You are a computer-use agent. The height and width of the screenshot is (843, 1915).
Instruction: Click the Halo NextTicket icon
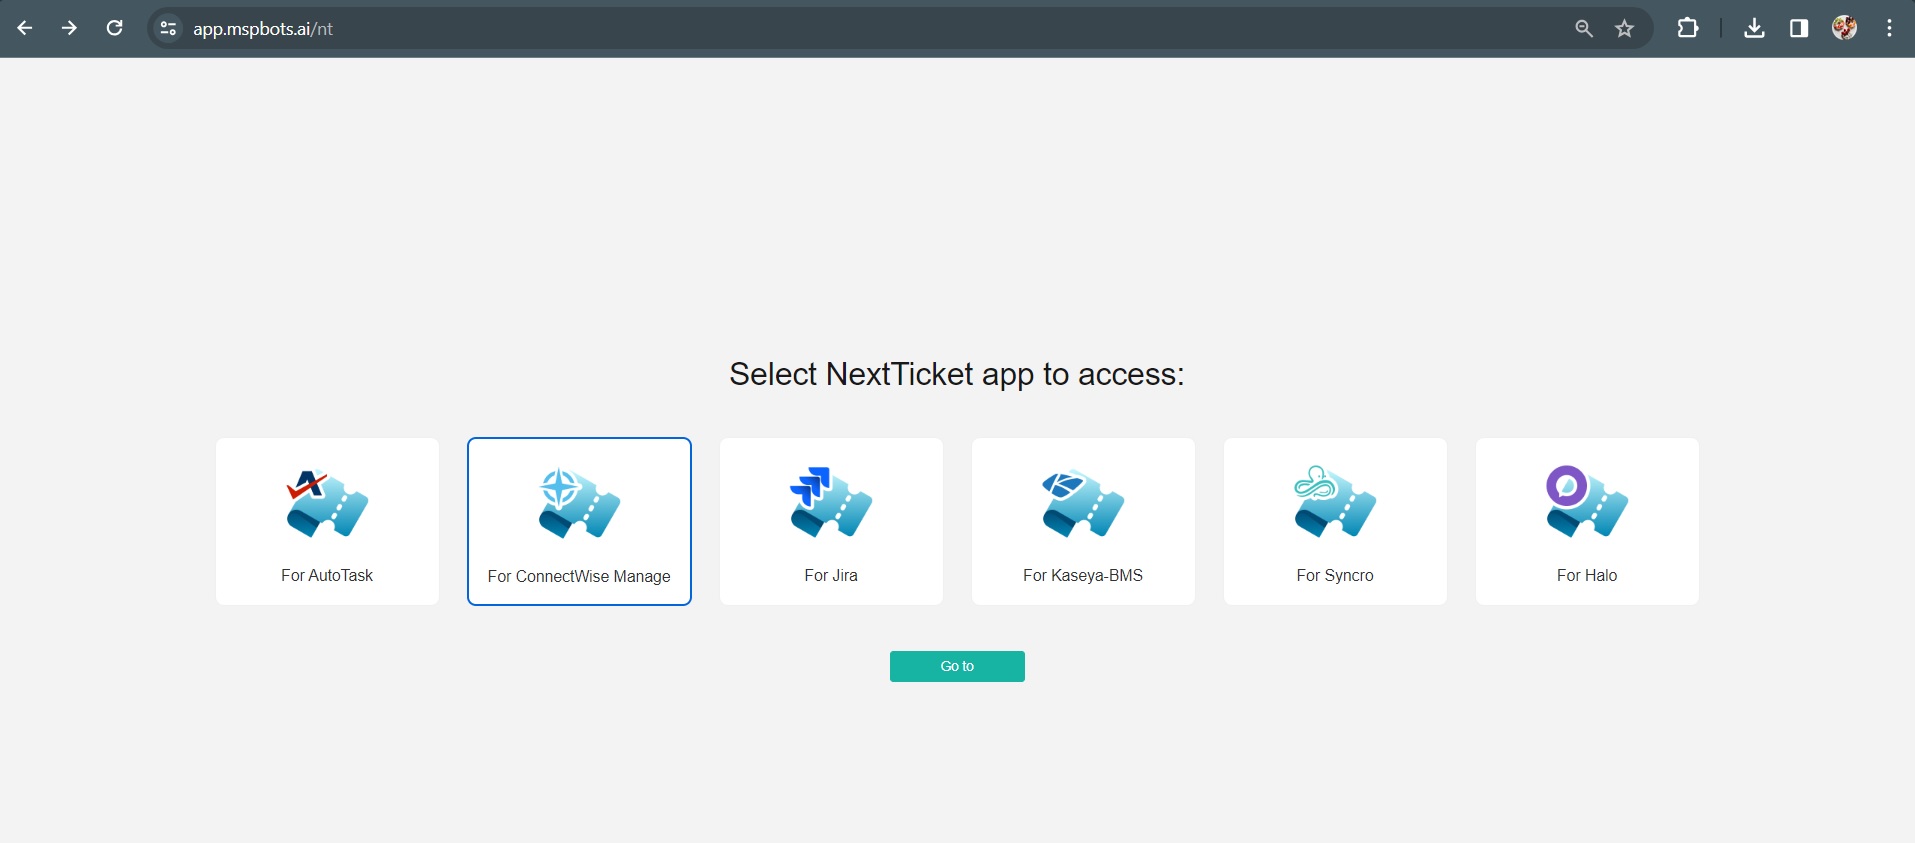1587,501
